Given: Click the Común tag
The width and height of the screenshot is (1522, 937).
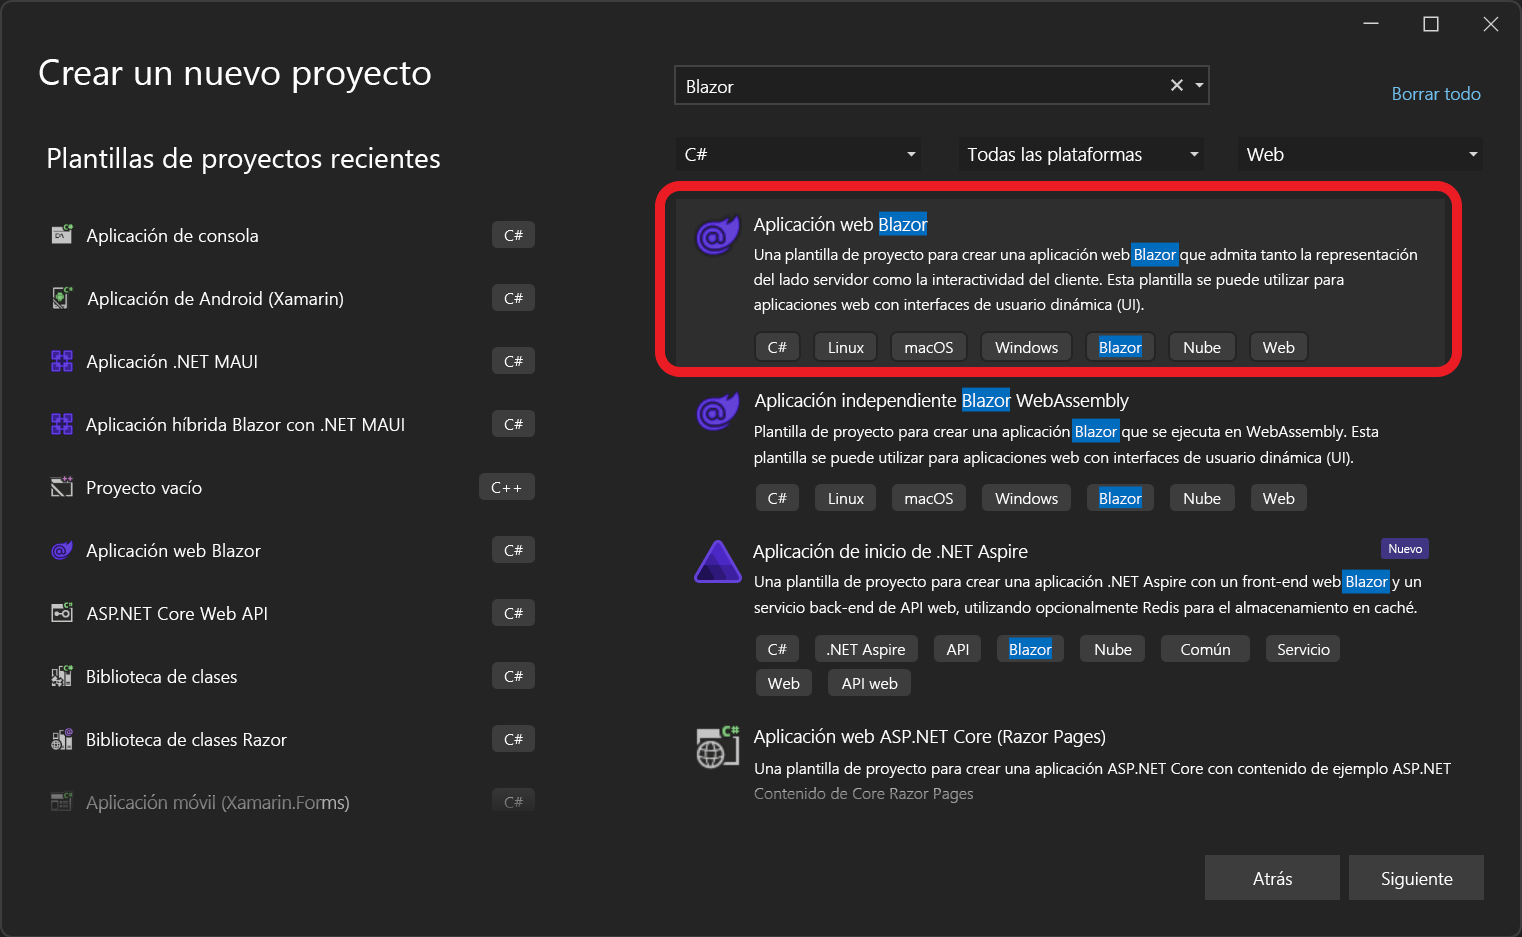Looking at the screenshot, I should coord(1205,649).
